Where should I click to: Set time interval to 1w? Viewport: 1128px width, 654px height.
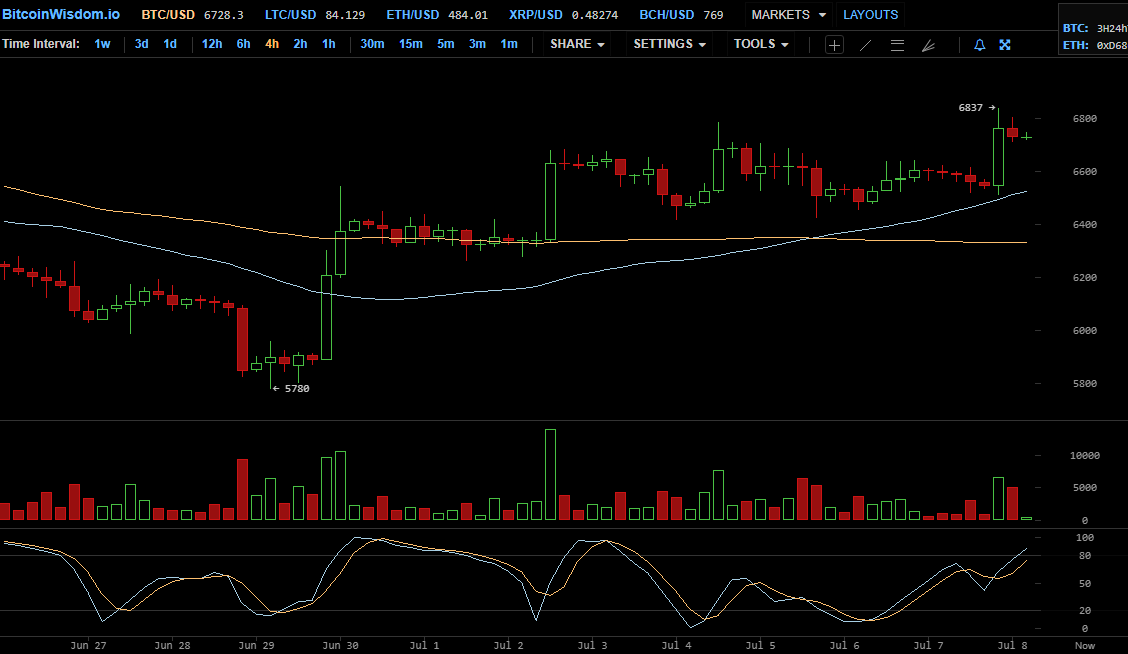[103, 44]
